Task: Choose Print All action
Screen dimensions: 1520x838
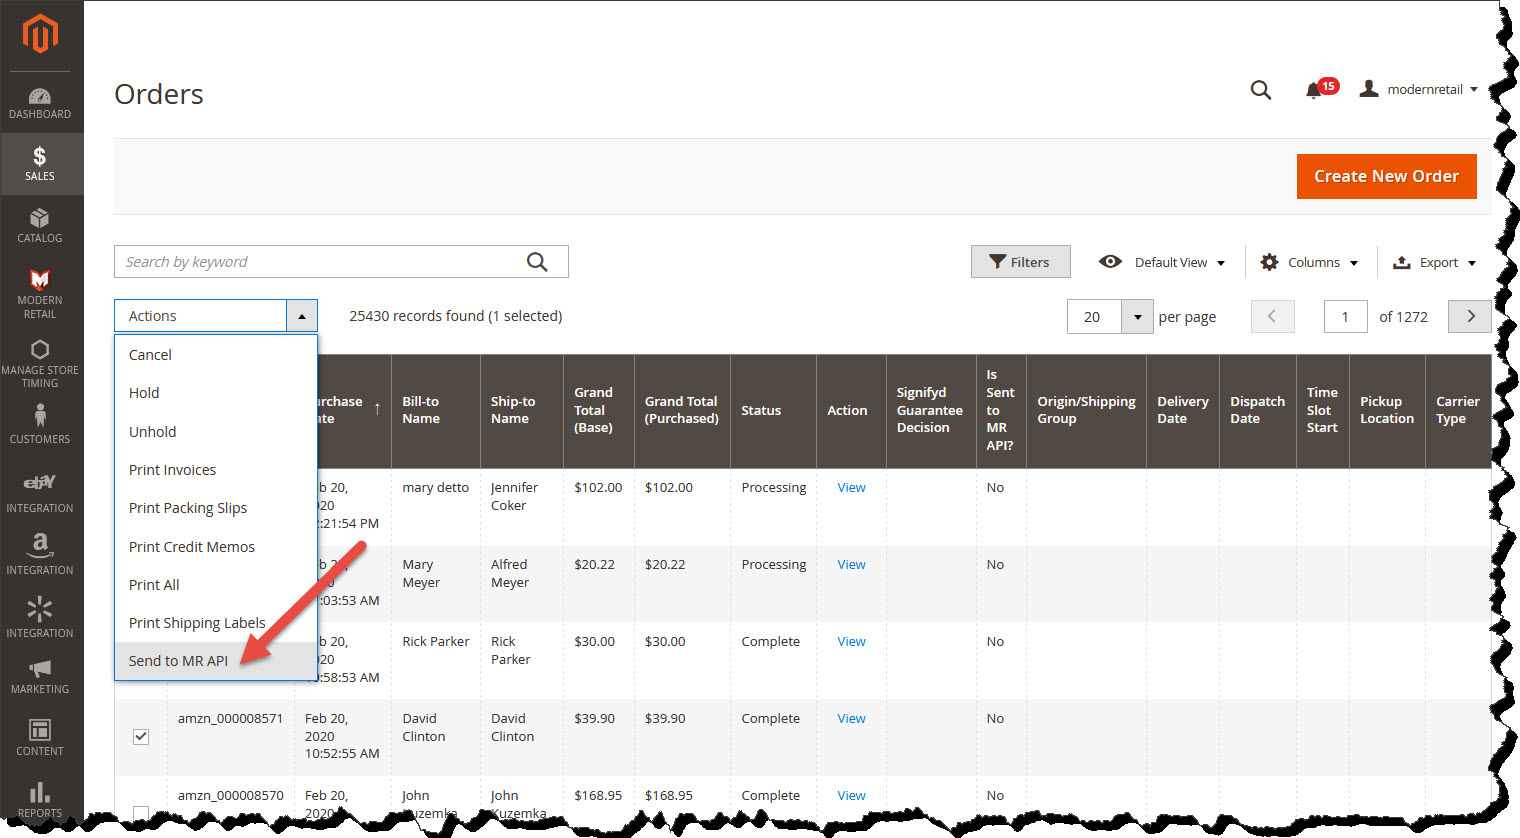Action: coord(216,585)
